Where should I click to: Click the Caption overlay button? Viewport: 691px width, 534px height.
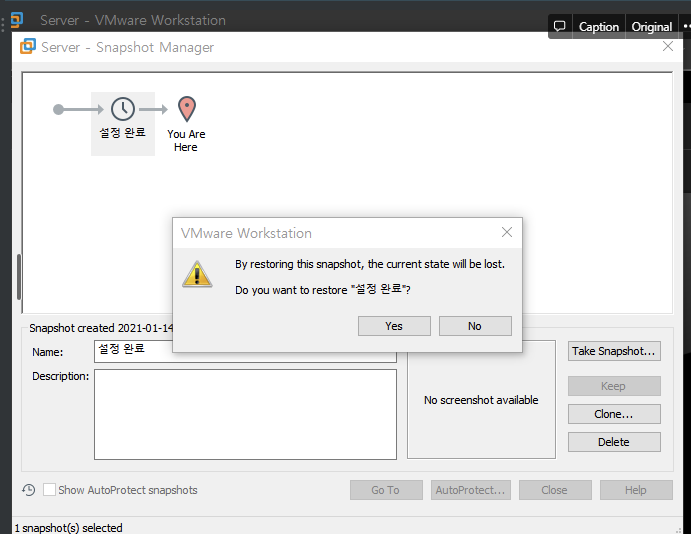point(598,27)
